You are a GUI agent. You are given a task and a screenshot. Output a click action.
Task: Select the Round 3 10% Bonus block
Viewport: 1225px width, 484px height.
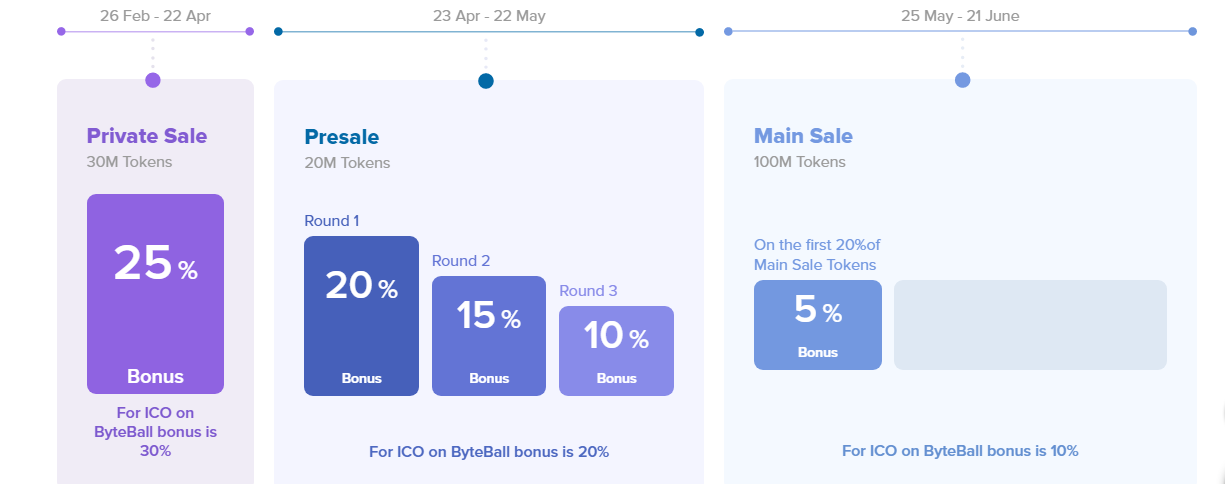tap(616, 351)
